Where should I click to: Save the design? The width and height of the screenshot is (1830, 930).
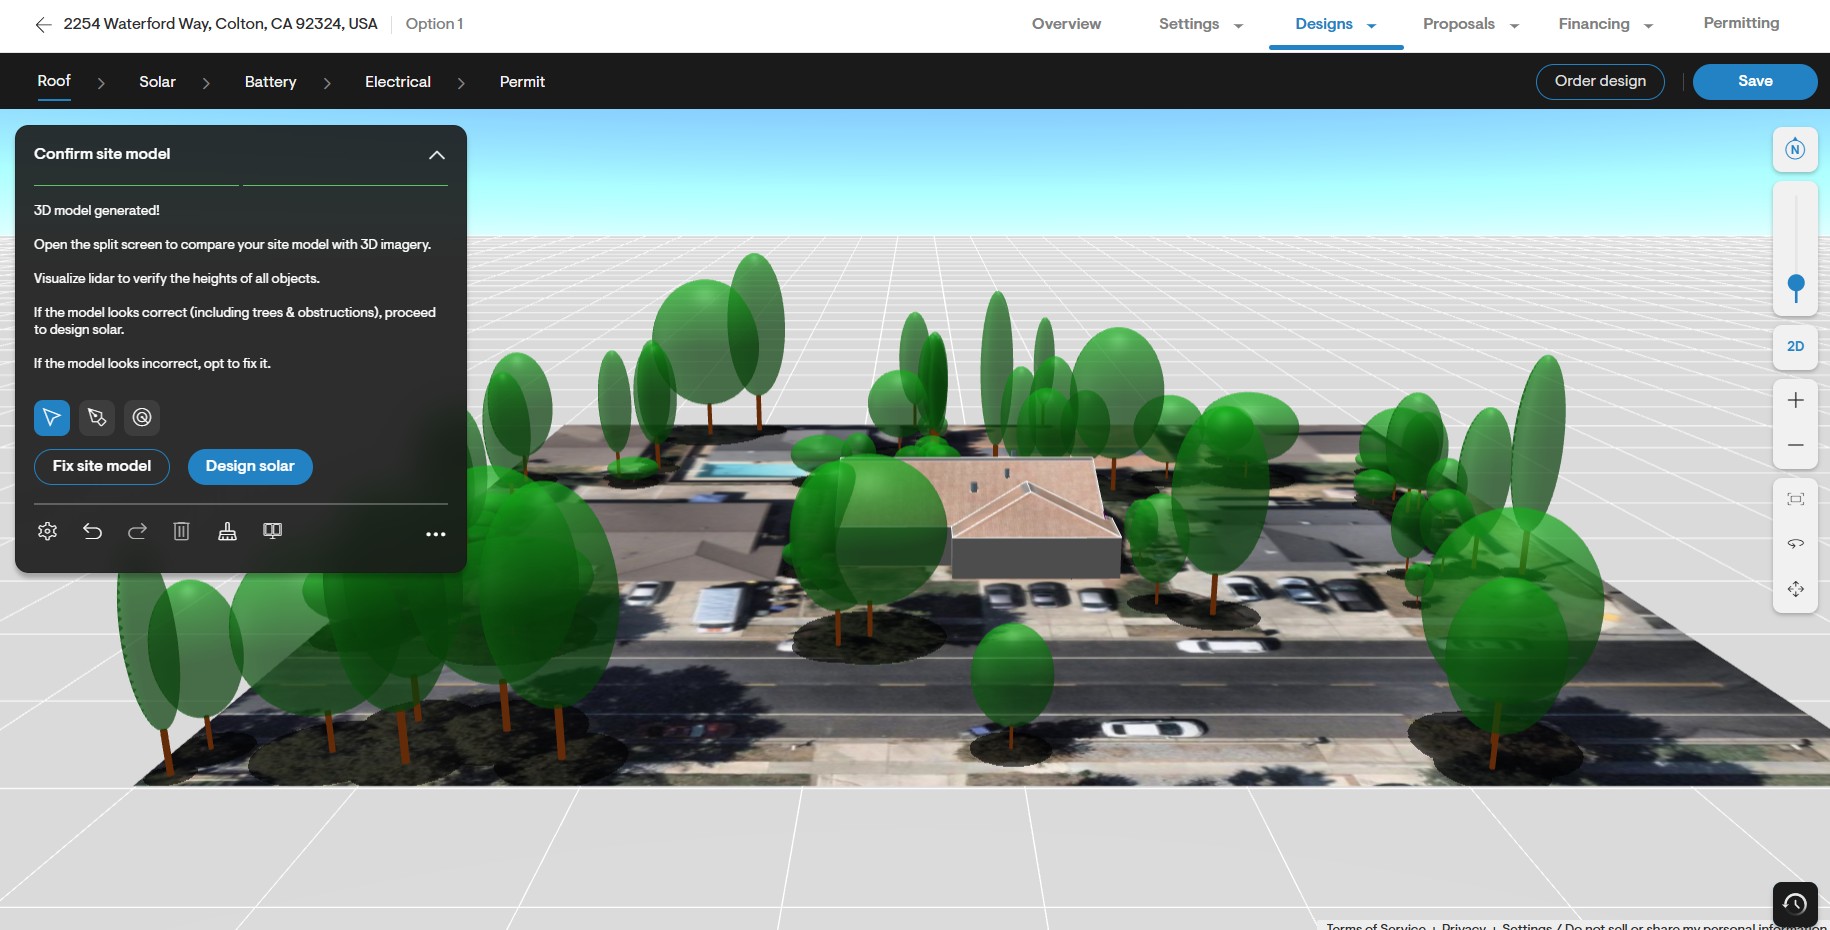[1755, 81]
